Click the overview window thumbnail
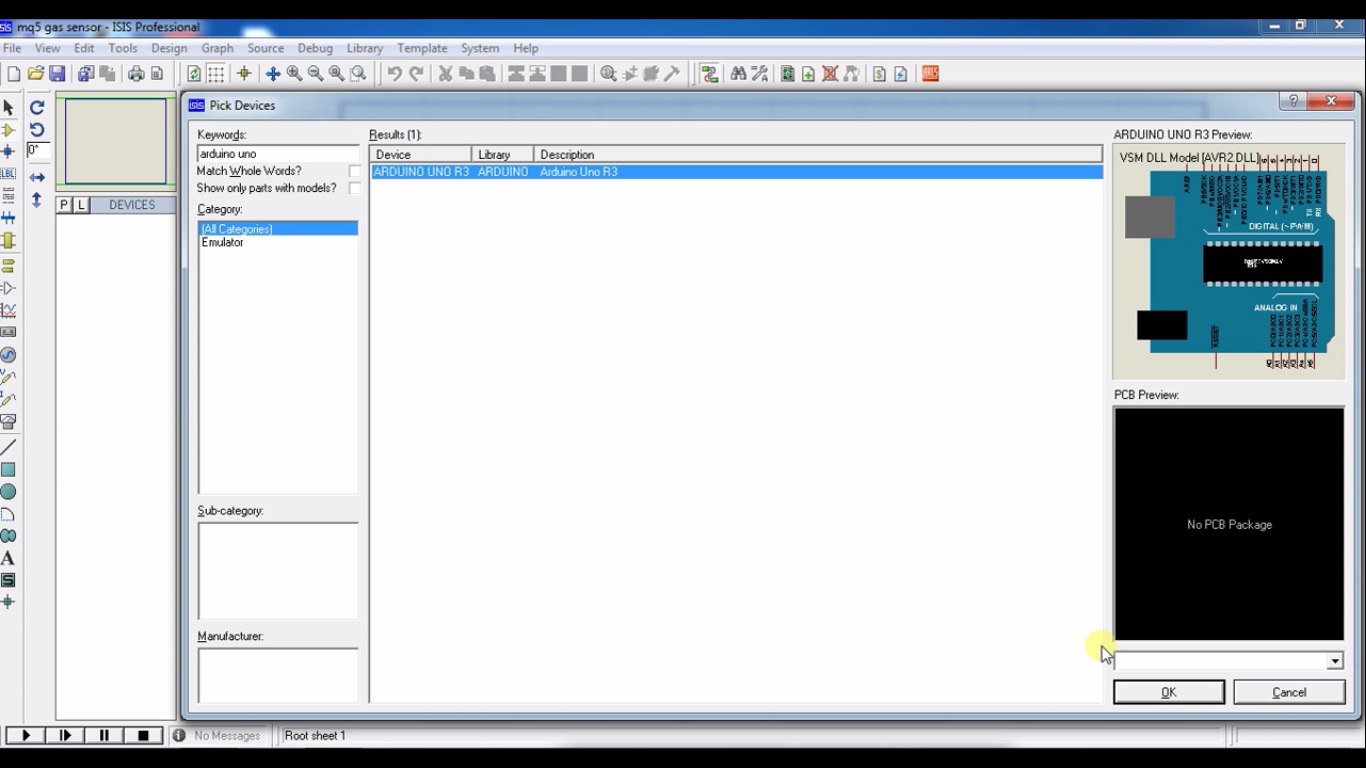Viewport: 1366px width, 768px height. click(x=116, y=141)
